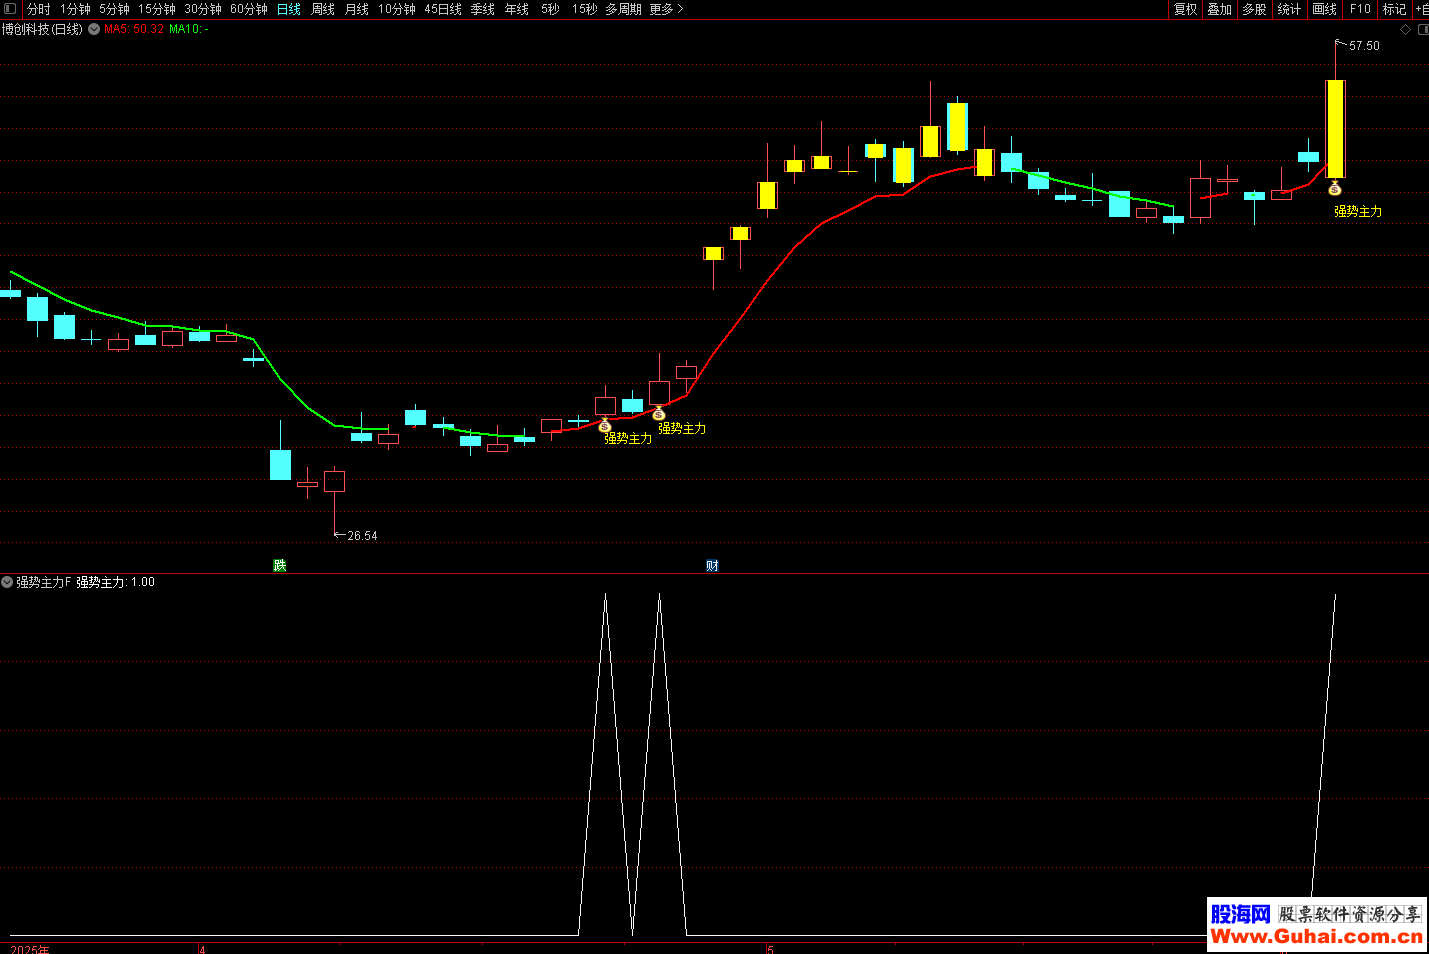
Task: Open the F10 company info
Action: 1360,9
